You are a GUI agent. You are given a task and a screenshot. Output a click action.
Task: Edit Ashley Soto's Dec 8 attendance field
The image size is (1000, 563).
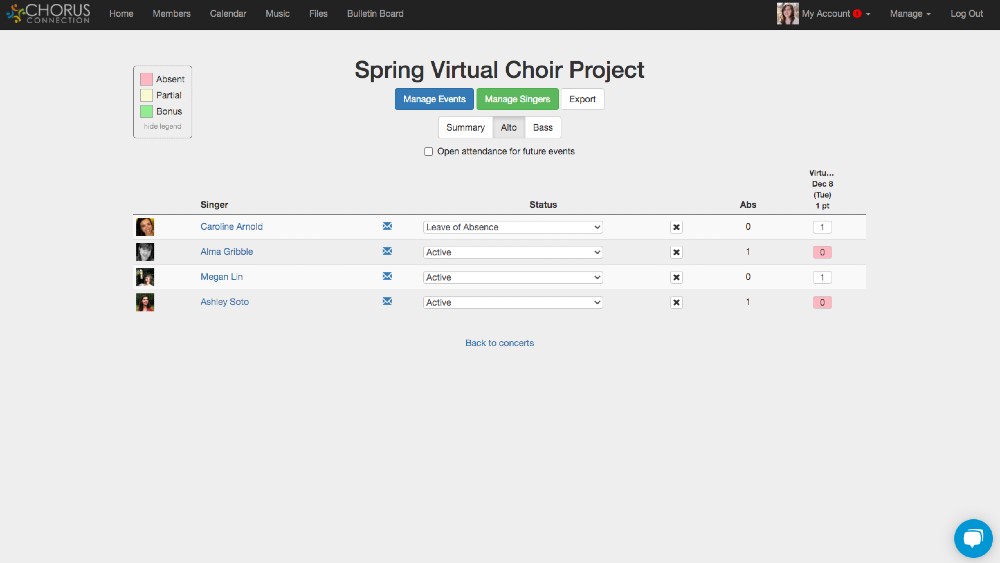pyautogui.click(x=822, y=302)
